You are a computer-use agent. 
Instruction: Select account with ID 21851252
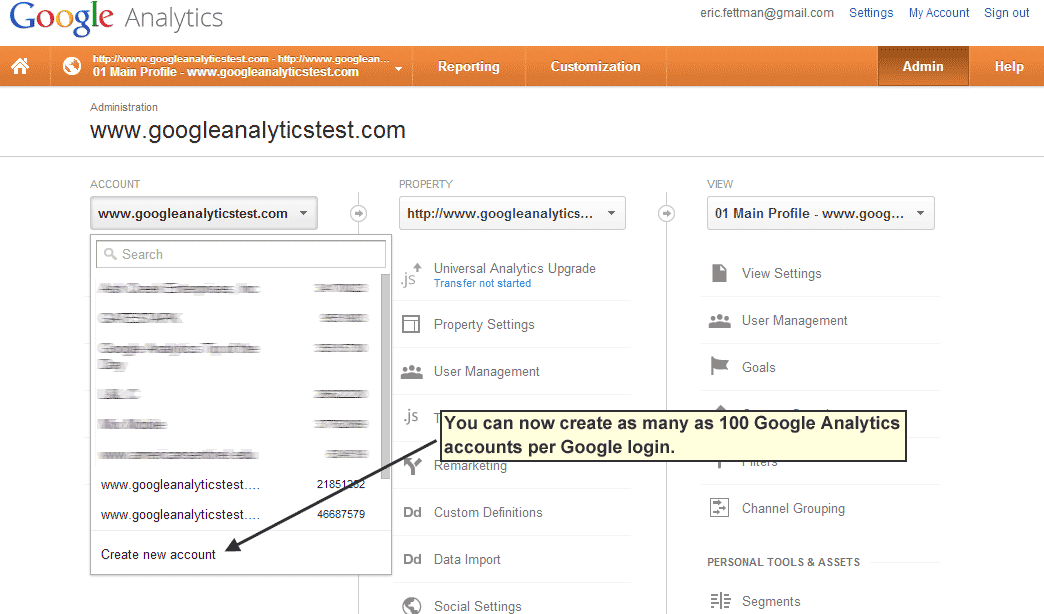tap(233, 484)
